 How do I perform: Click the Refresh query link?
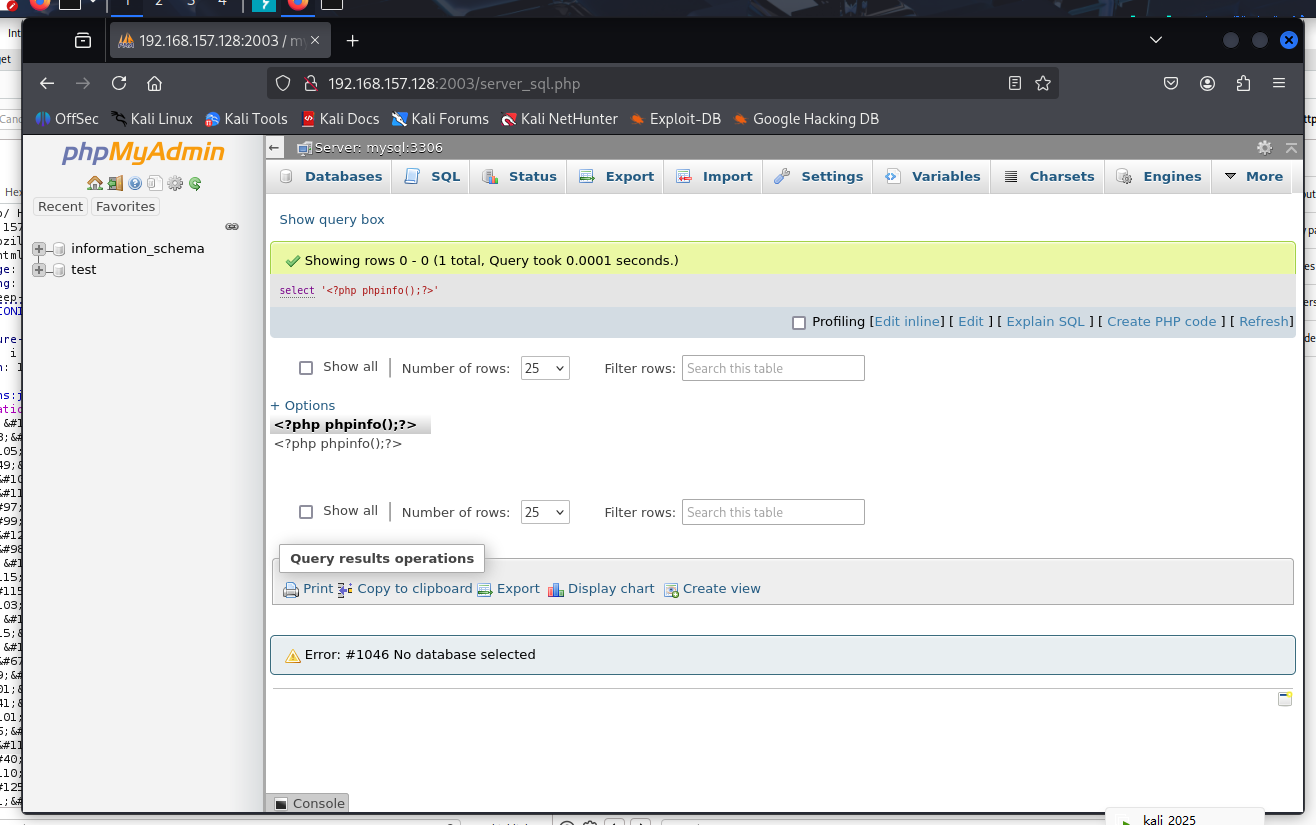pyautogui.click(x=1264, y=322)
